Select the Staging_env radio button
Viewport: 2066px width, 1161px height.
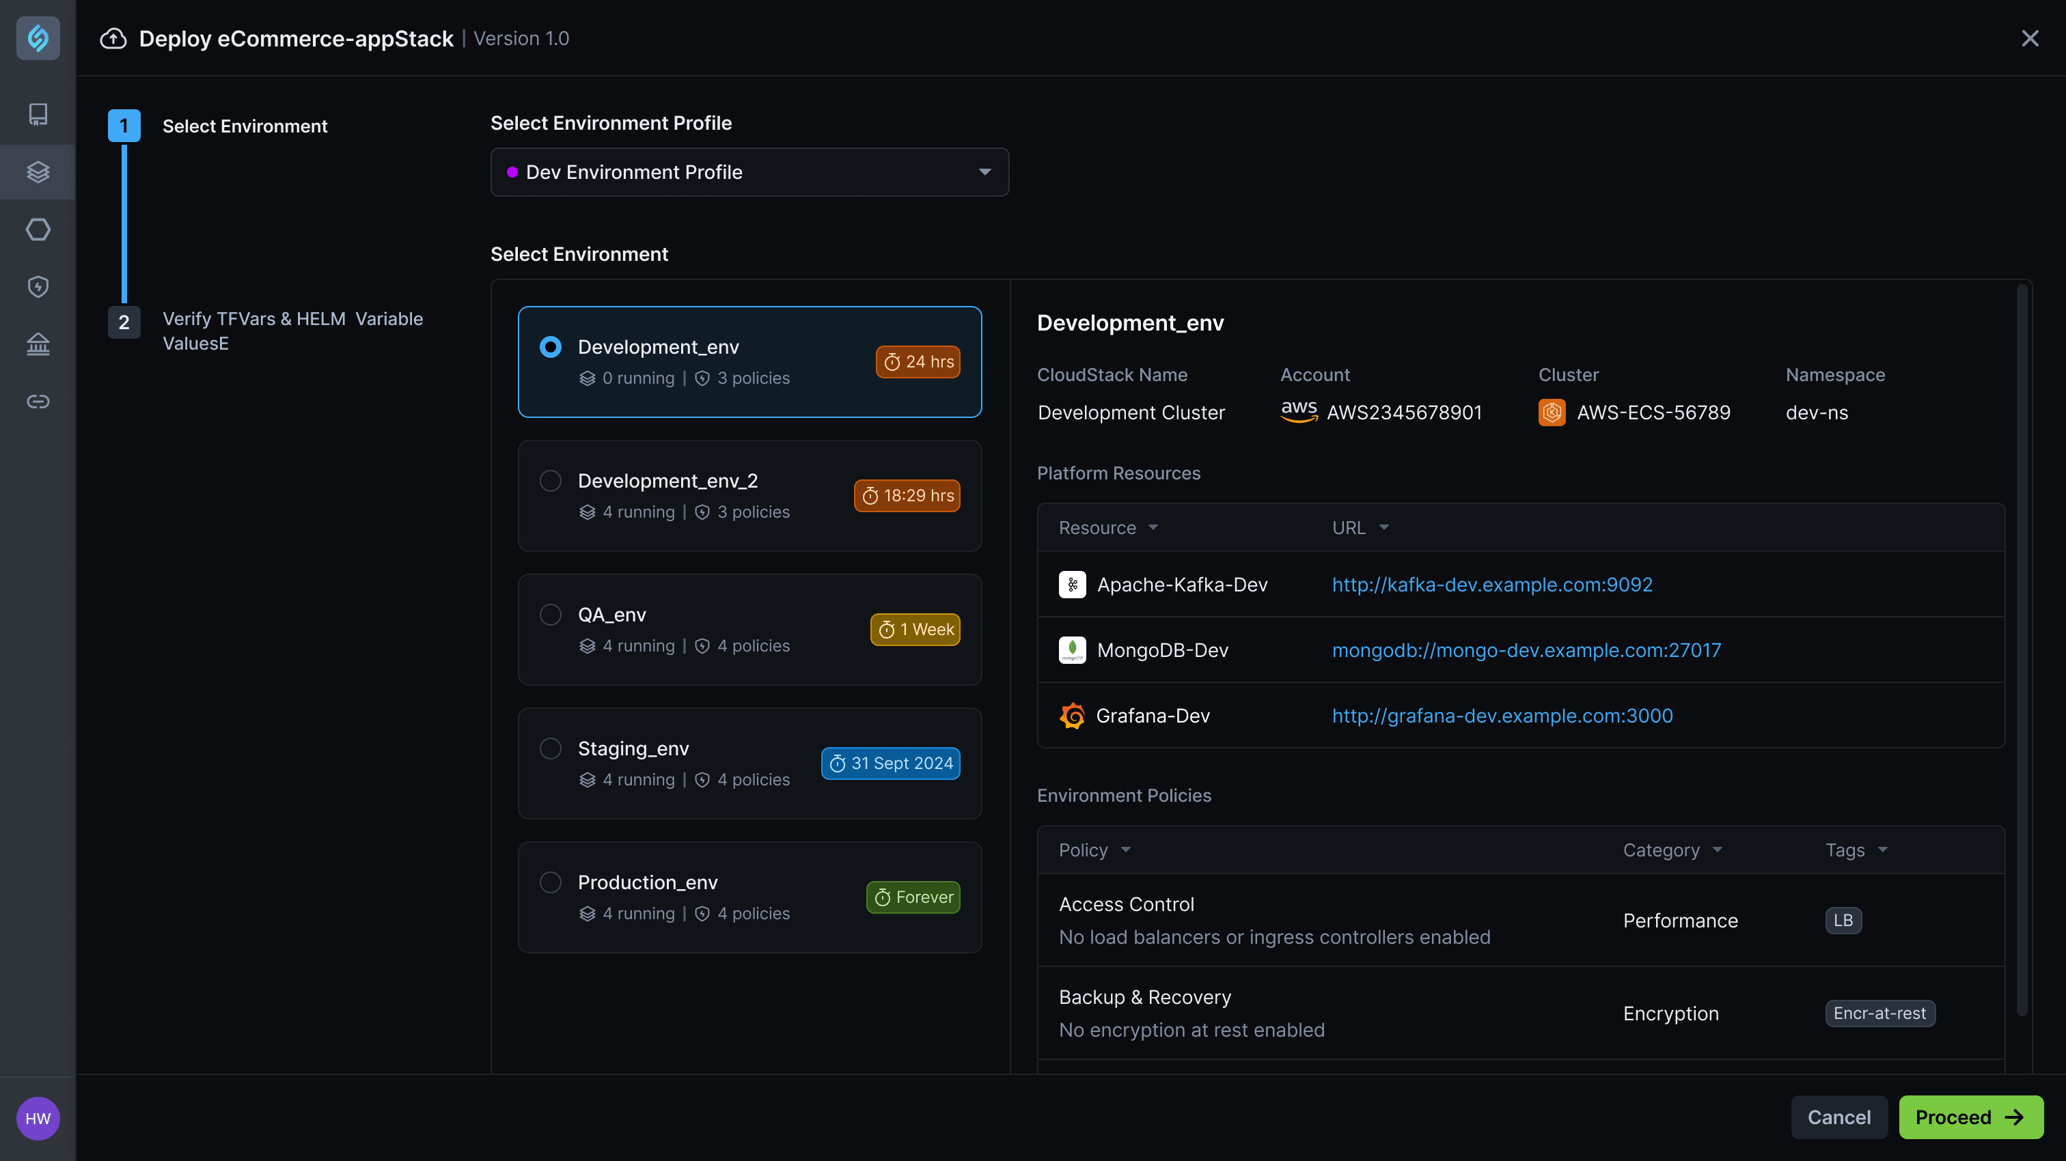coord(550,749)
